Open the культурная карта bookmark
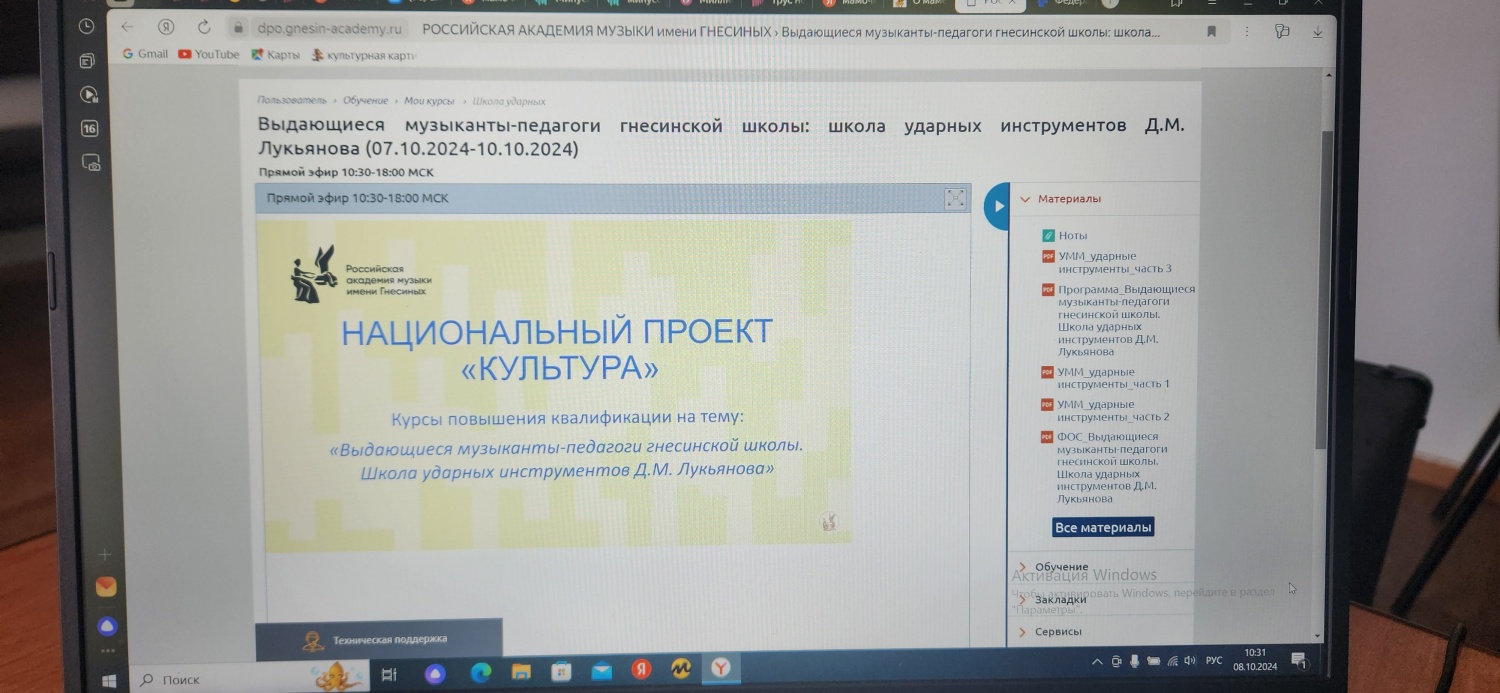Viewport: 1500px width, 693px height. (x=364, y=56)
